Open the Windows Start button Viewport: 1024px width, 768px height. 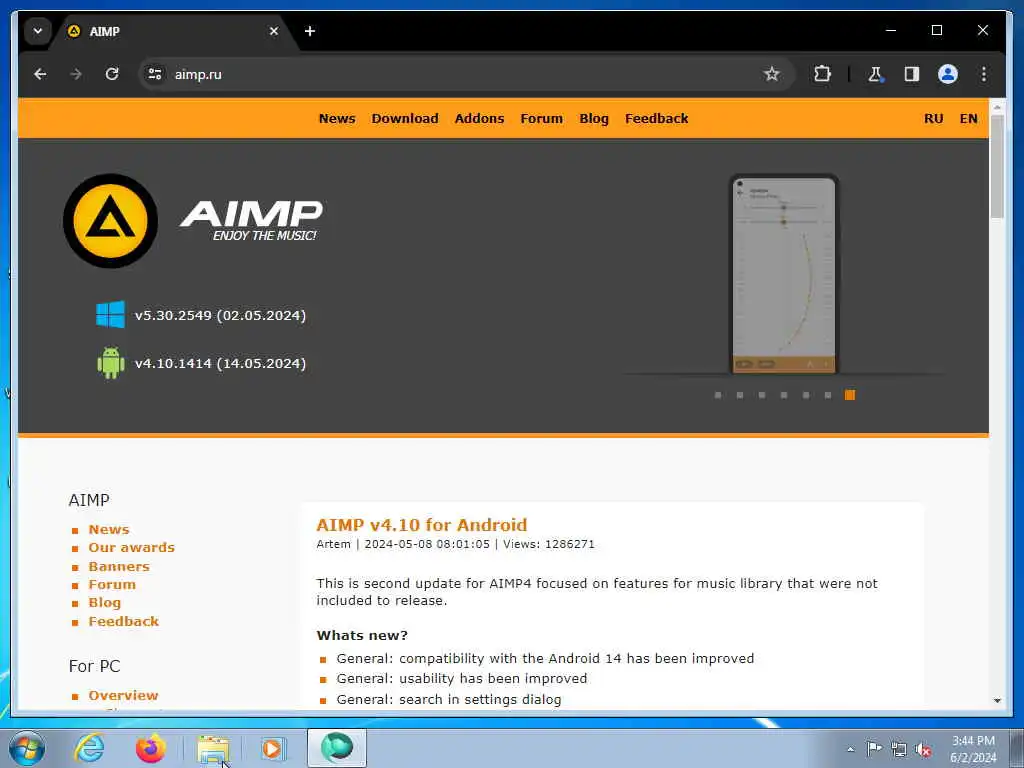click(27, 748)
